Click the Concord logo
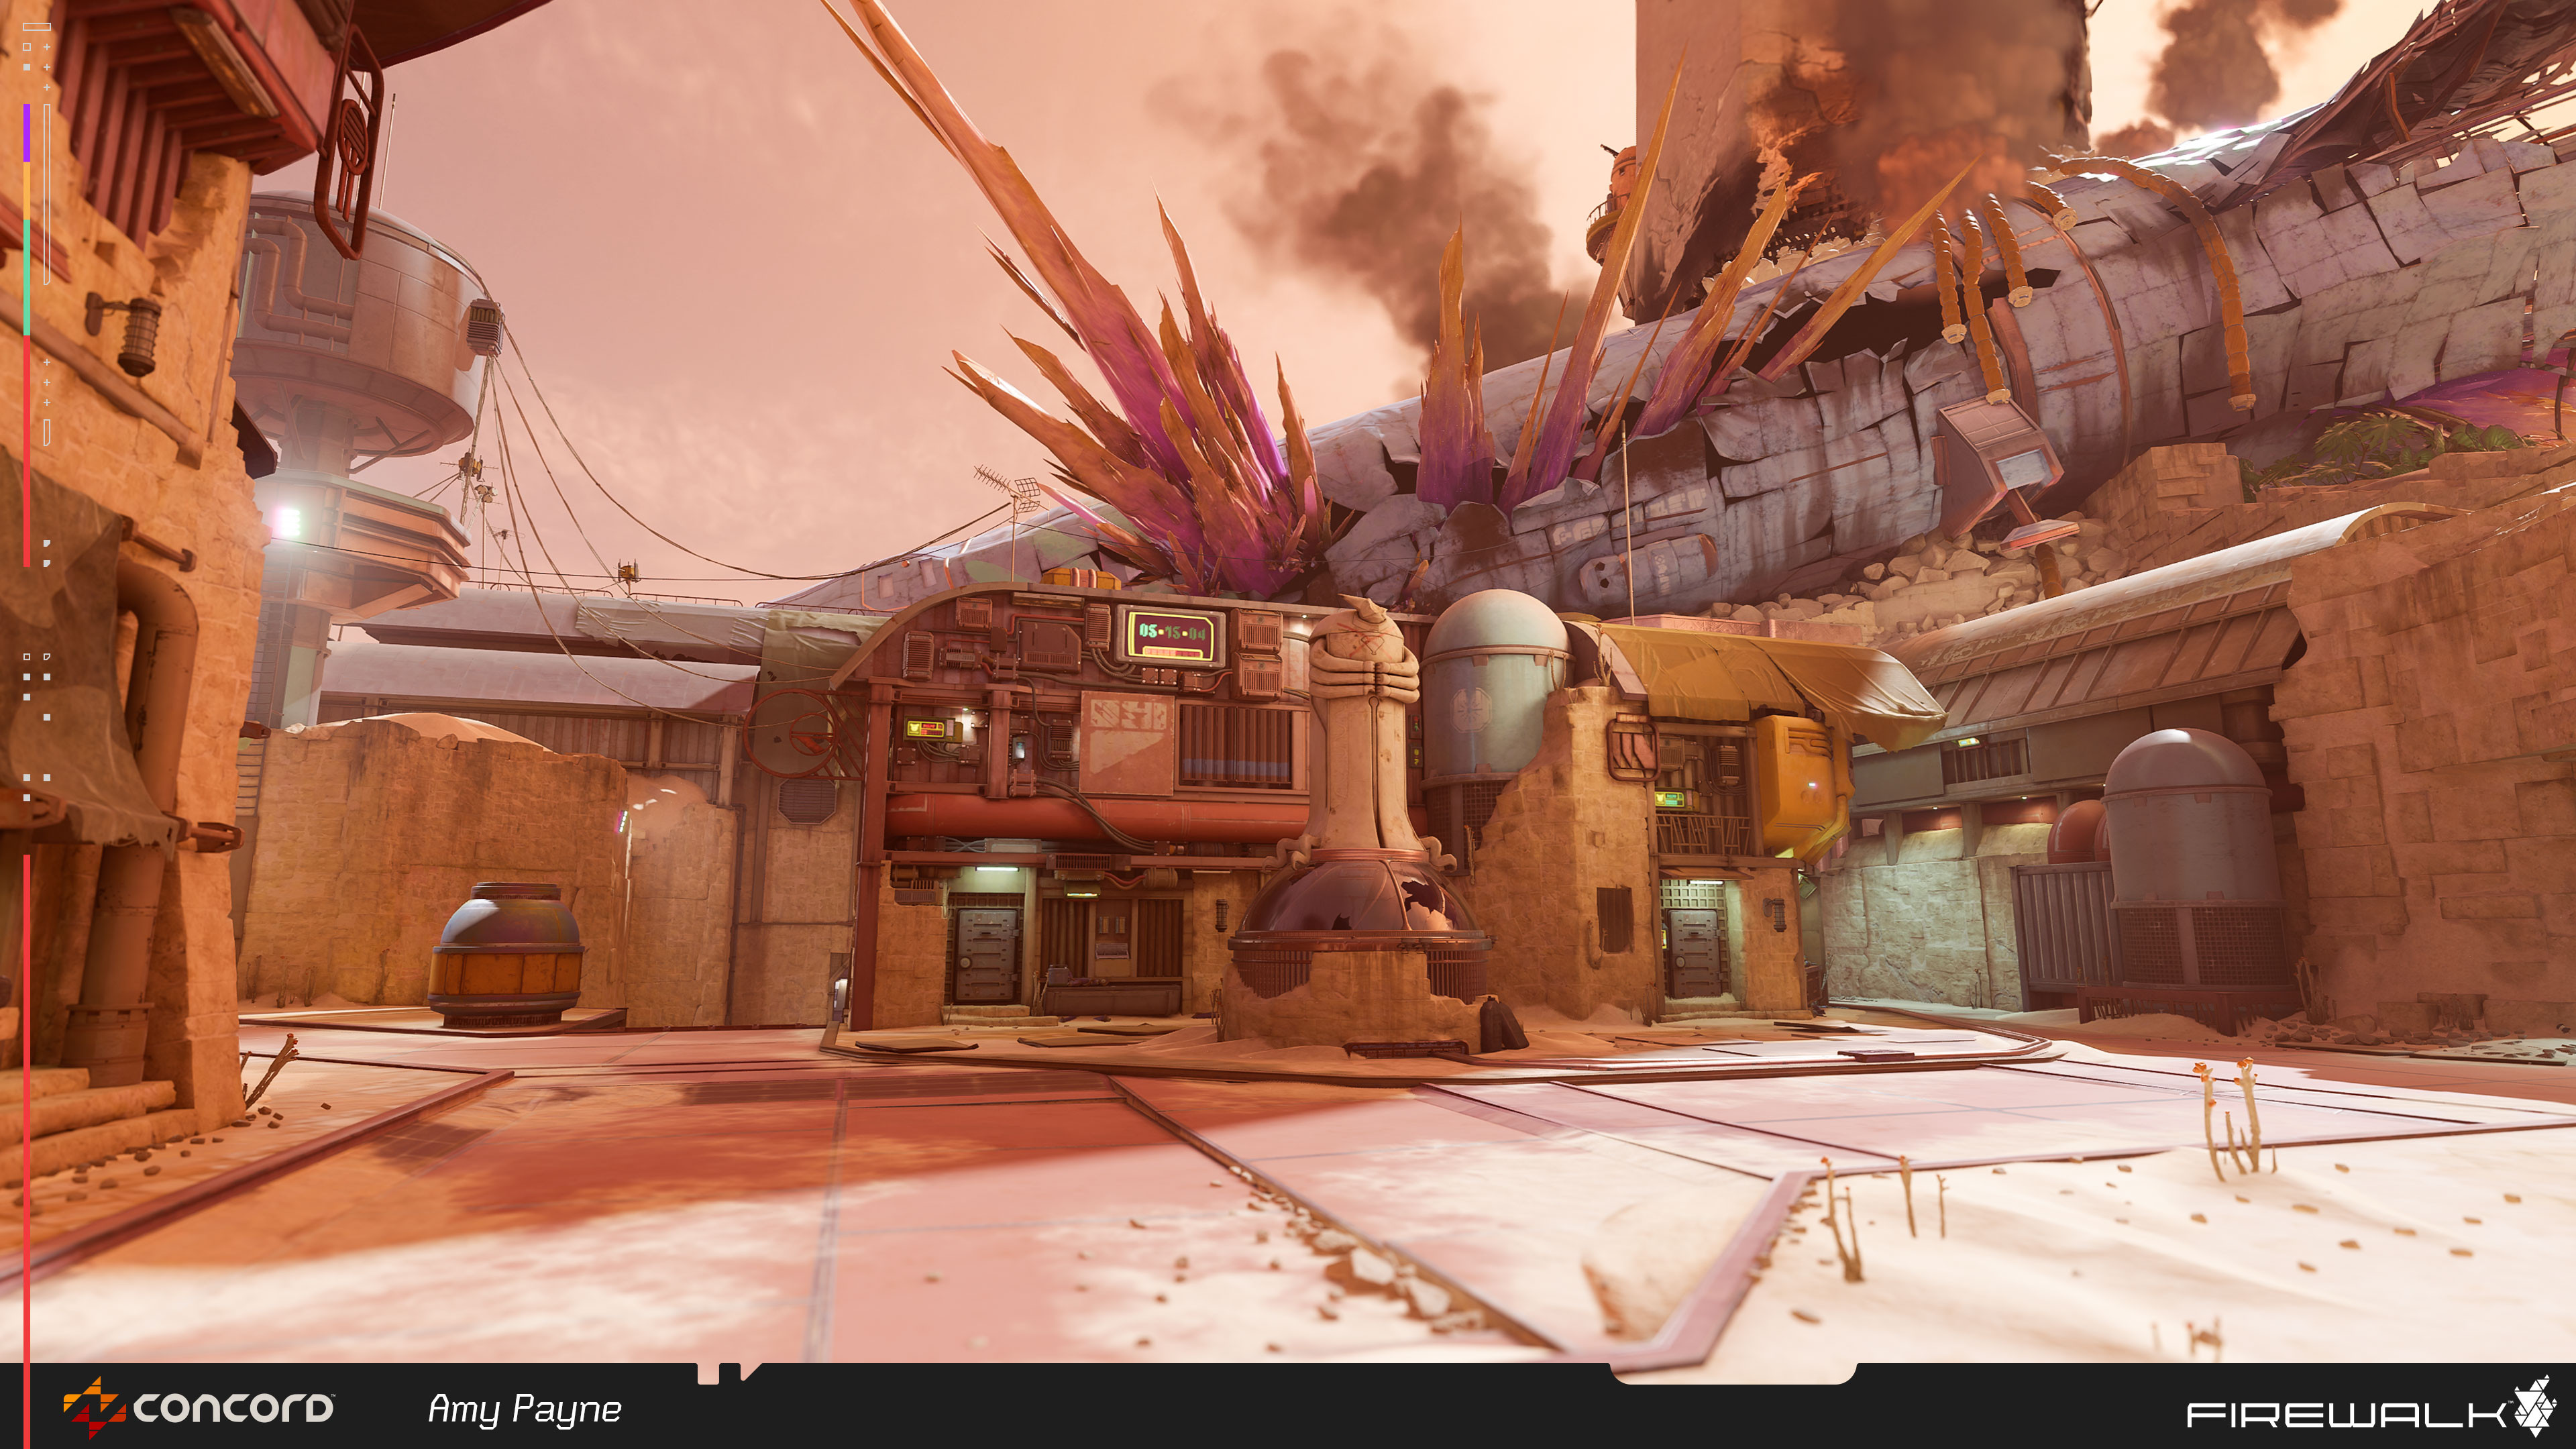The width and height of the screenshot is (2576, 1449). point(198,1408)
